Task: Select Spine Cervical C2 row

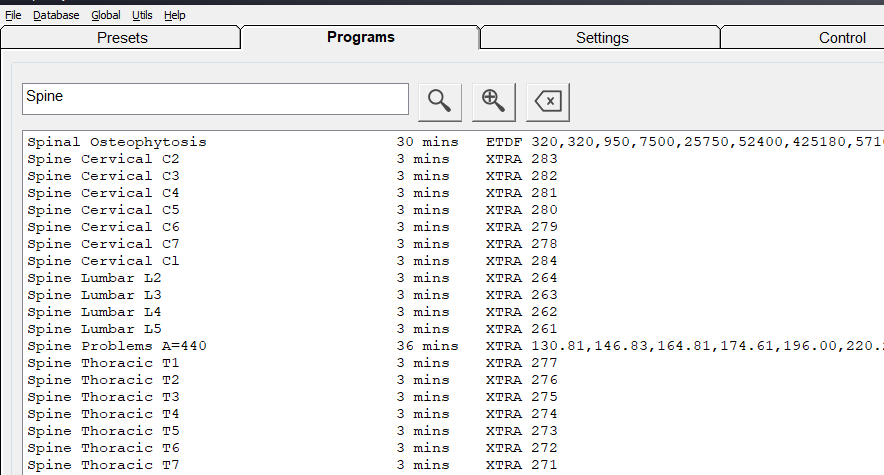Action: [x=455, y=159]
